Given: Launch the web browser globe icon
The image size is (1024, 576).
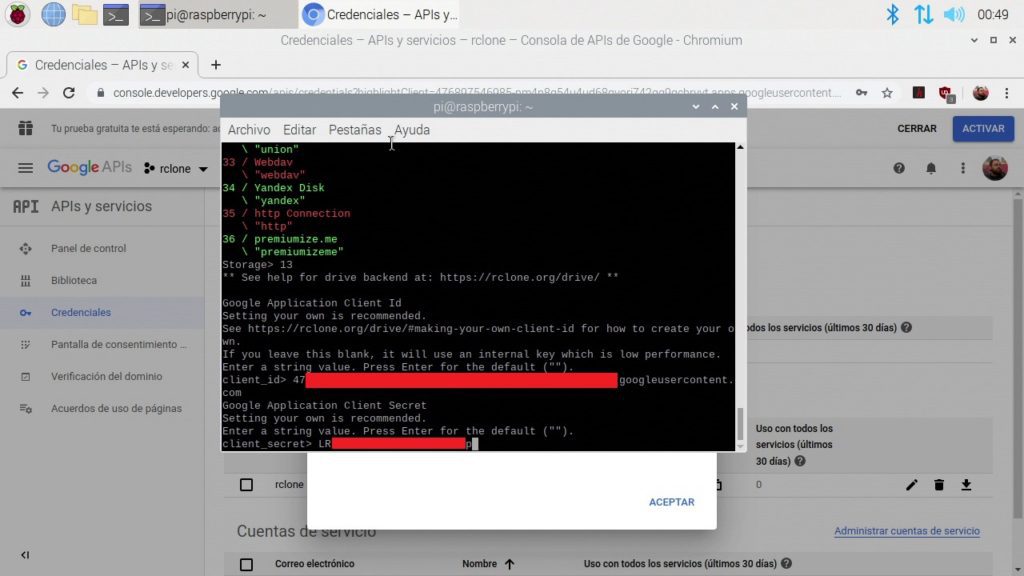Looking at the screenshot, I should click(x=53, y=14).
